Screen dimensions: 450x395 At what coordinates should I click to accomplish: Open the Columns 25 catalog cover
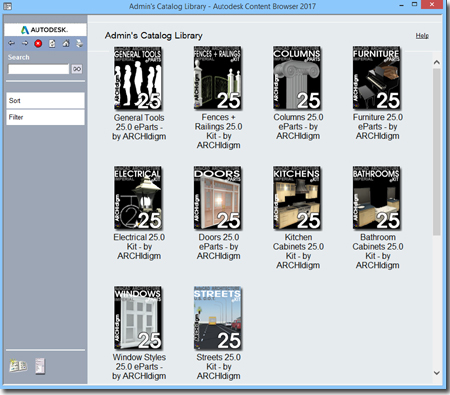[297, 78]
